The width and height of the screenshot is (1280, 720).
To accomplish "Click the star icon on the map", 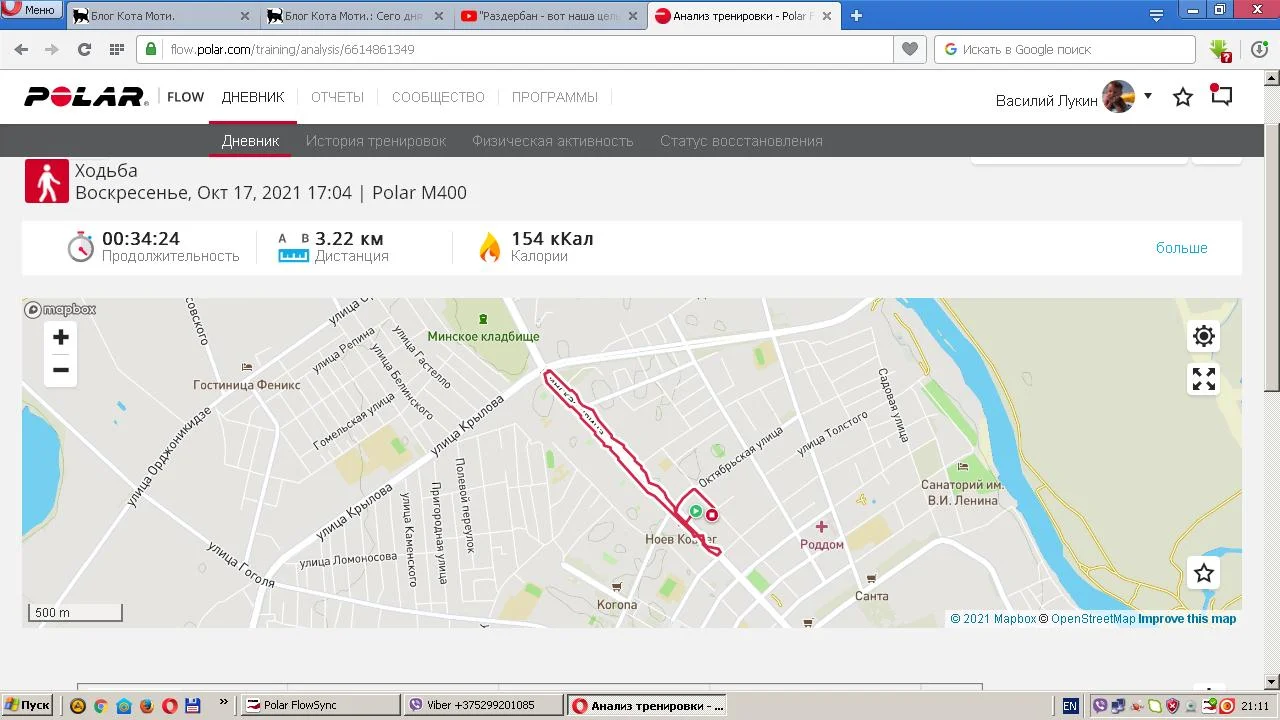I will [1204, 573].
